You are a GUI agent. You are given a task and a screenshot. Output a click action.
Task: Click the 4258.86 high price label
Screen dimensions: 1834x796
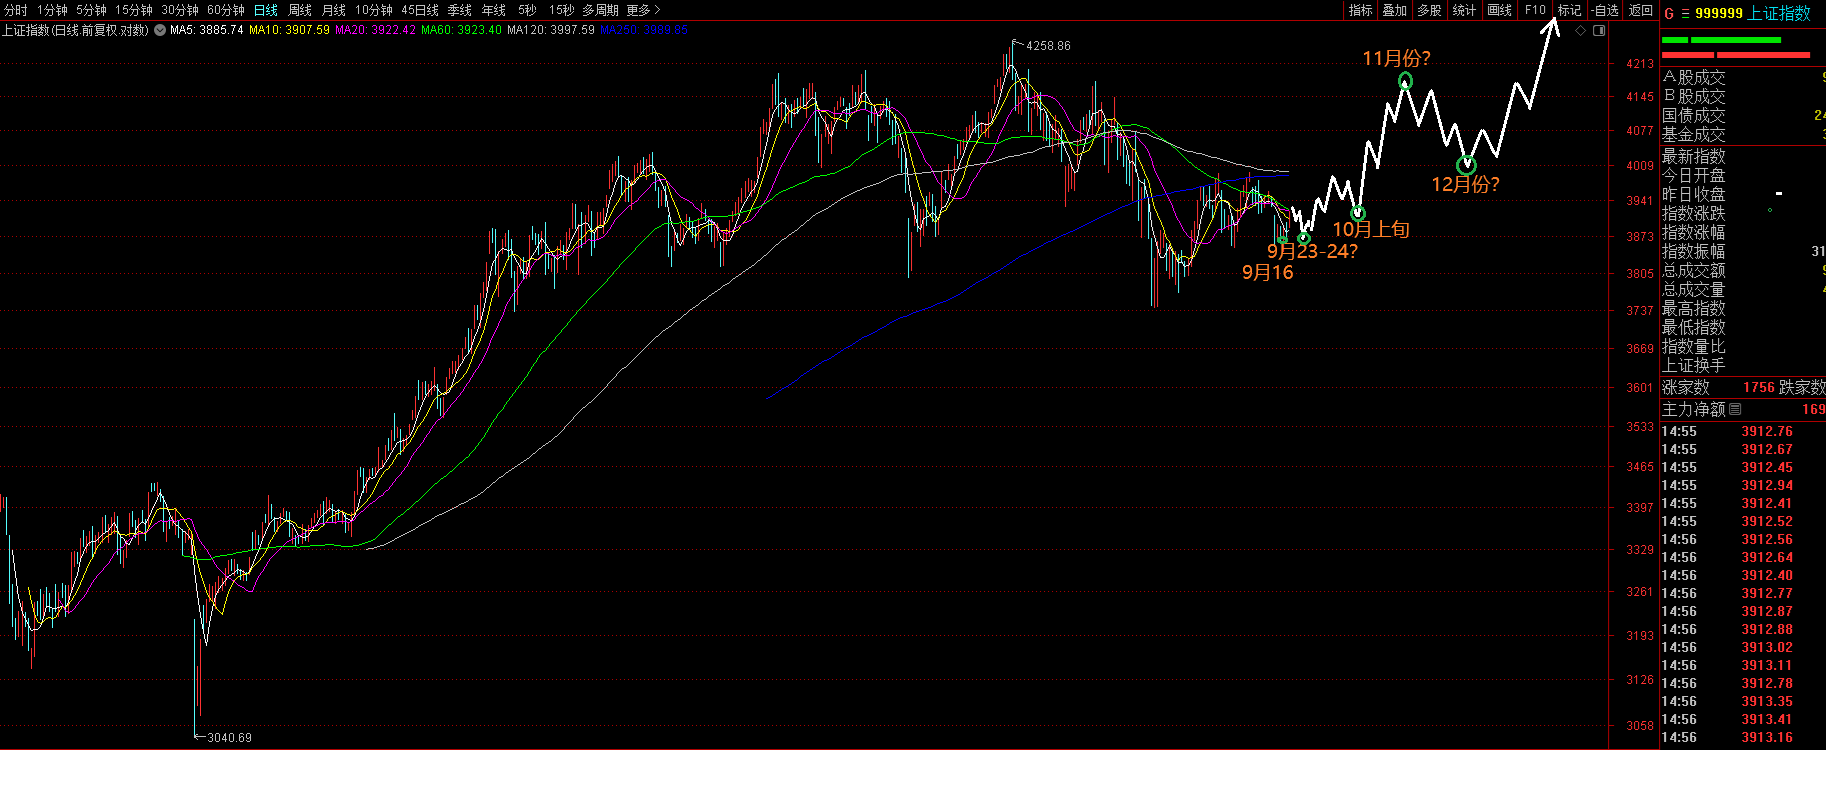[1048, 46]
